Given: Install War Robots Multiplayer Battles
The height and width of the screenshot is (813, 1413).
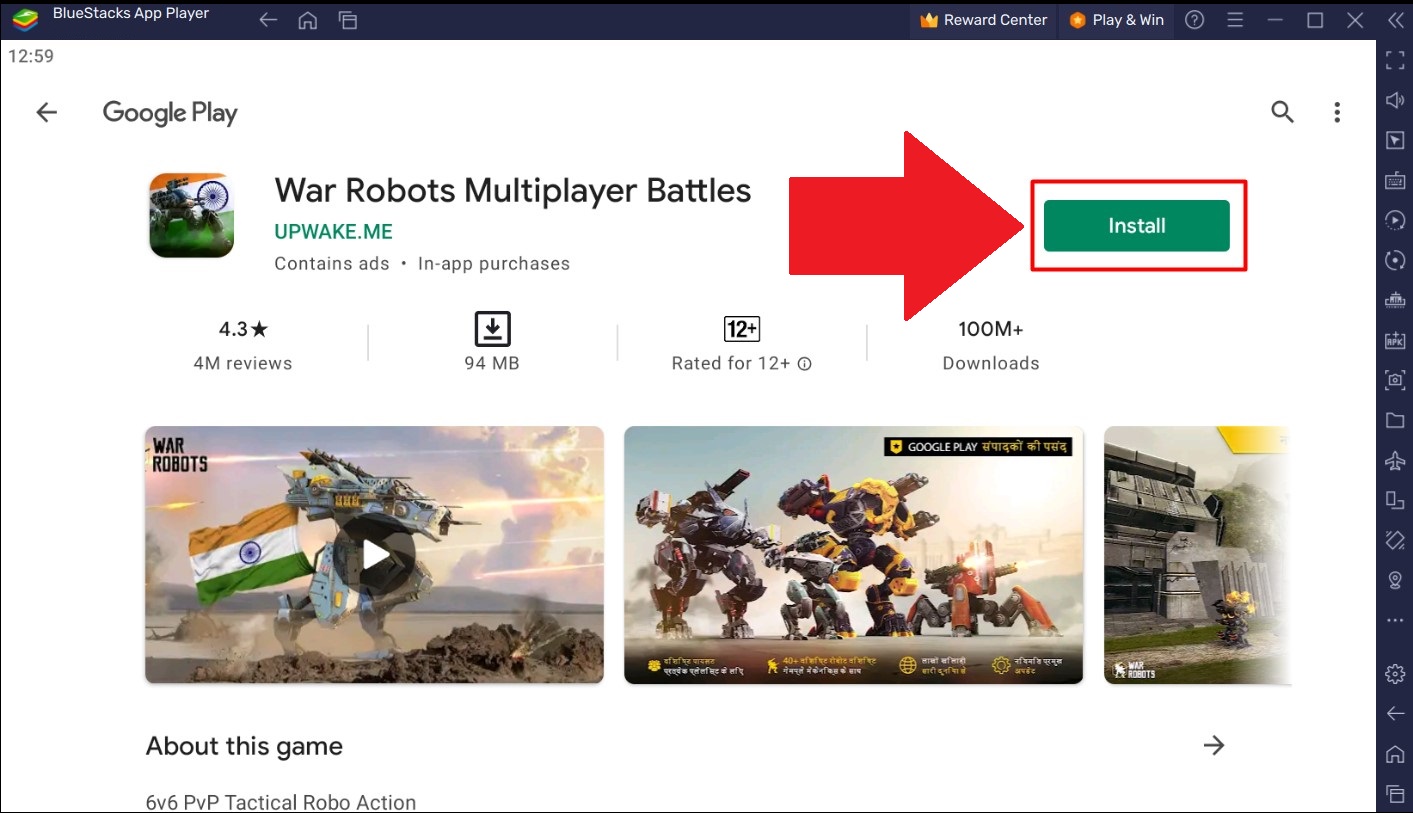Looking at the screenshot, I should pos(1137,225).
